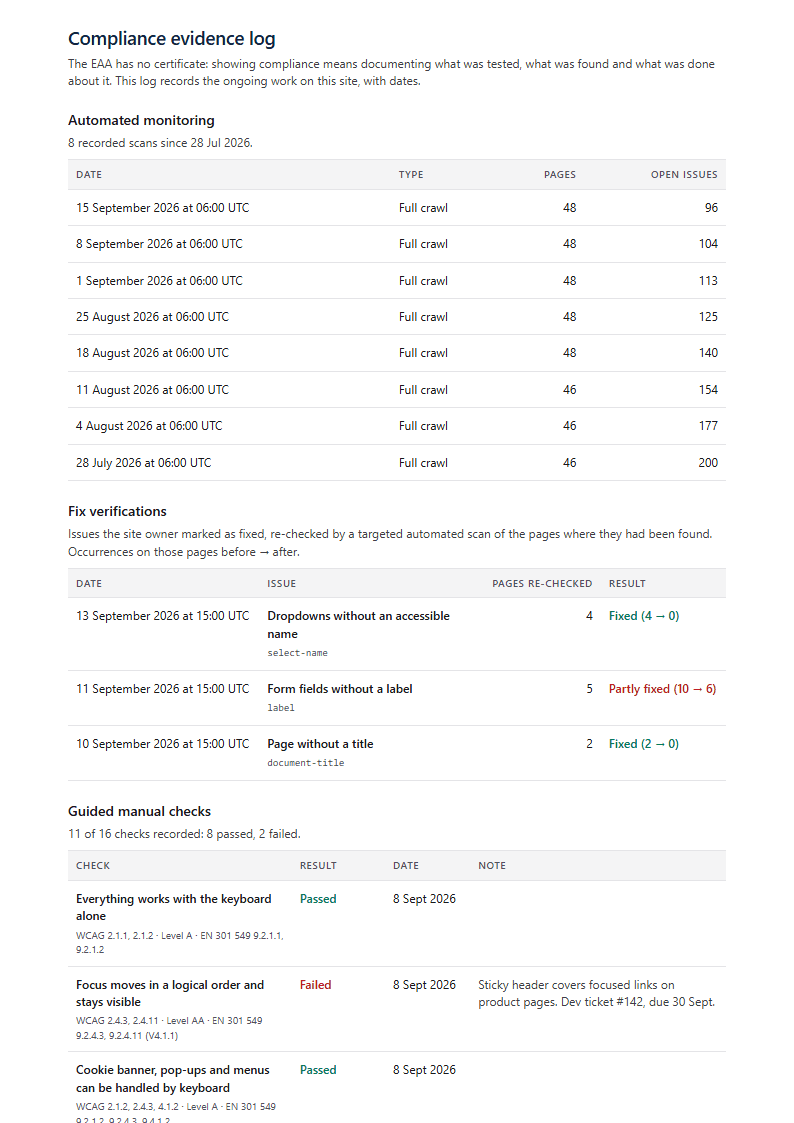794x1123 pixels.
Task: Select '11 September 2026 at 15:00 UTC' verification date
Action: coord(163,689)
